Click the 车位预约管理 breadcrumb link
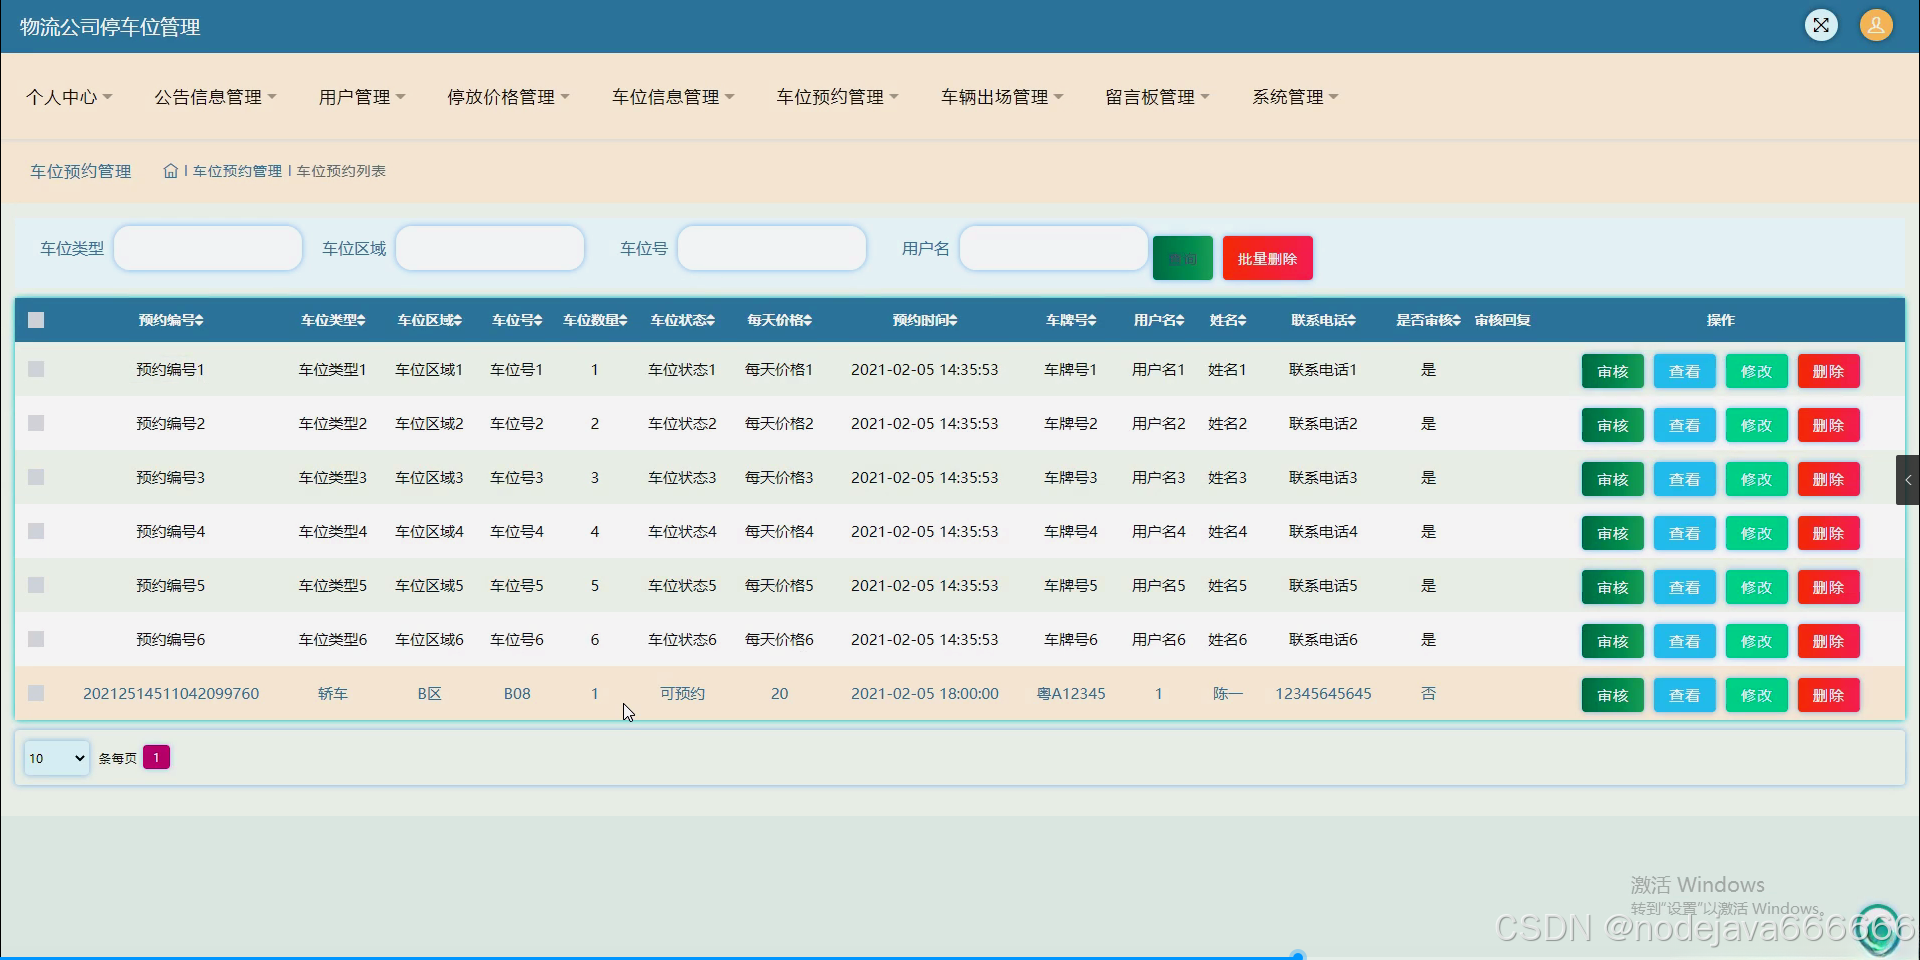The height and width of the screenshot is (960, 1920). coord(237,171)
